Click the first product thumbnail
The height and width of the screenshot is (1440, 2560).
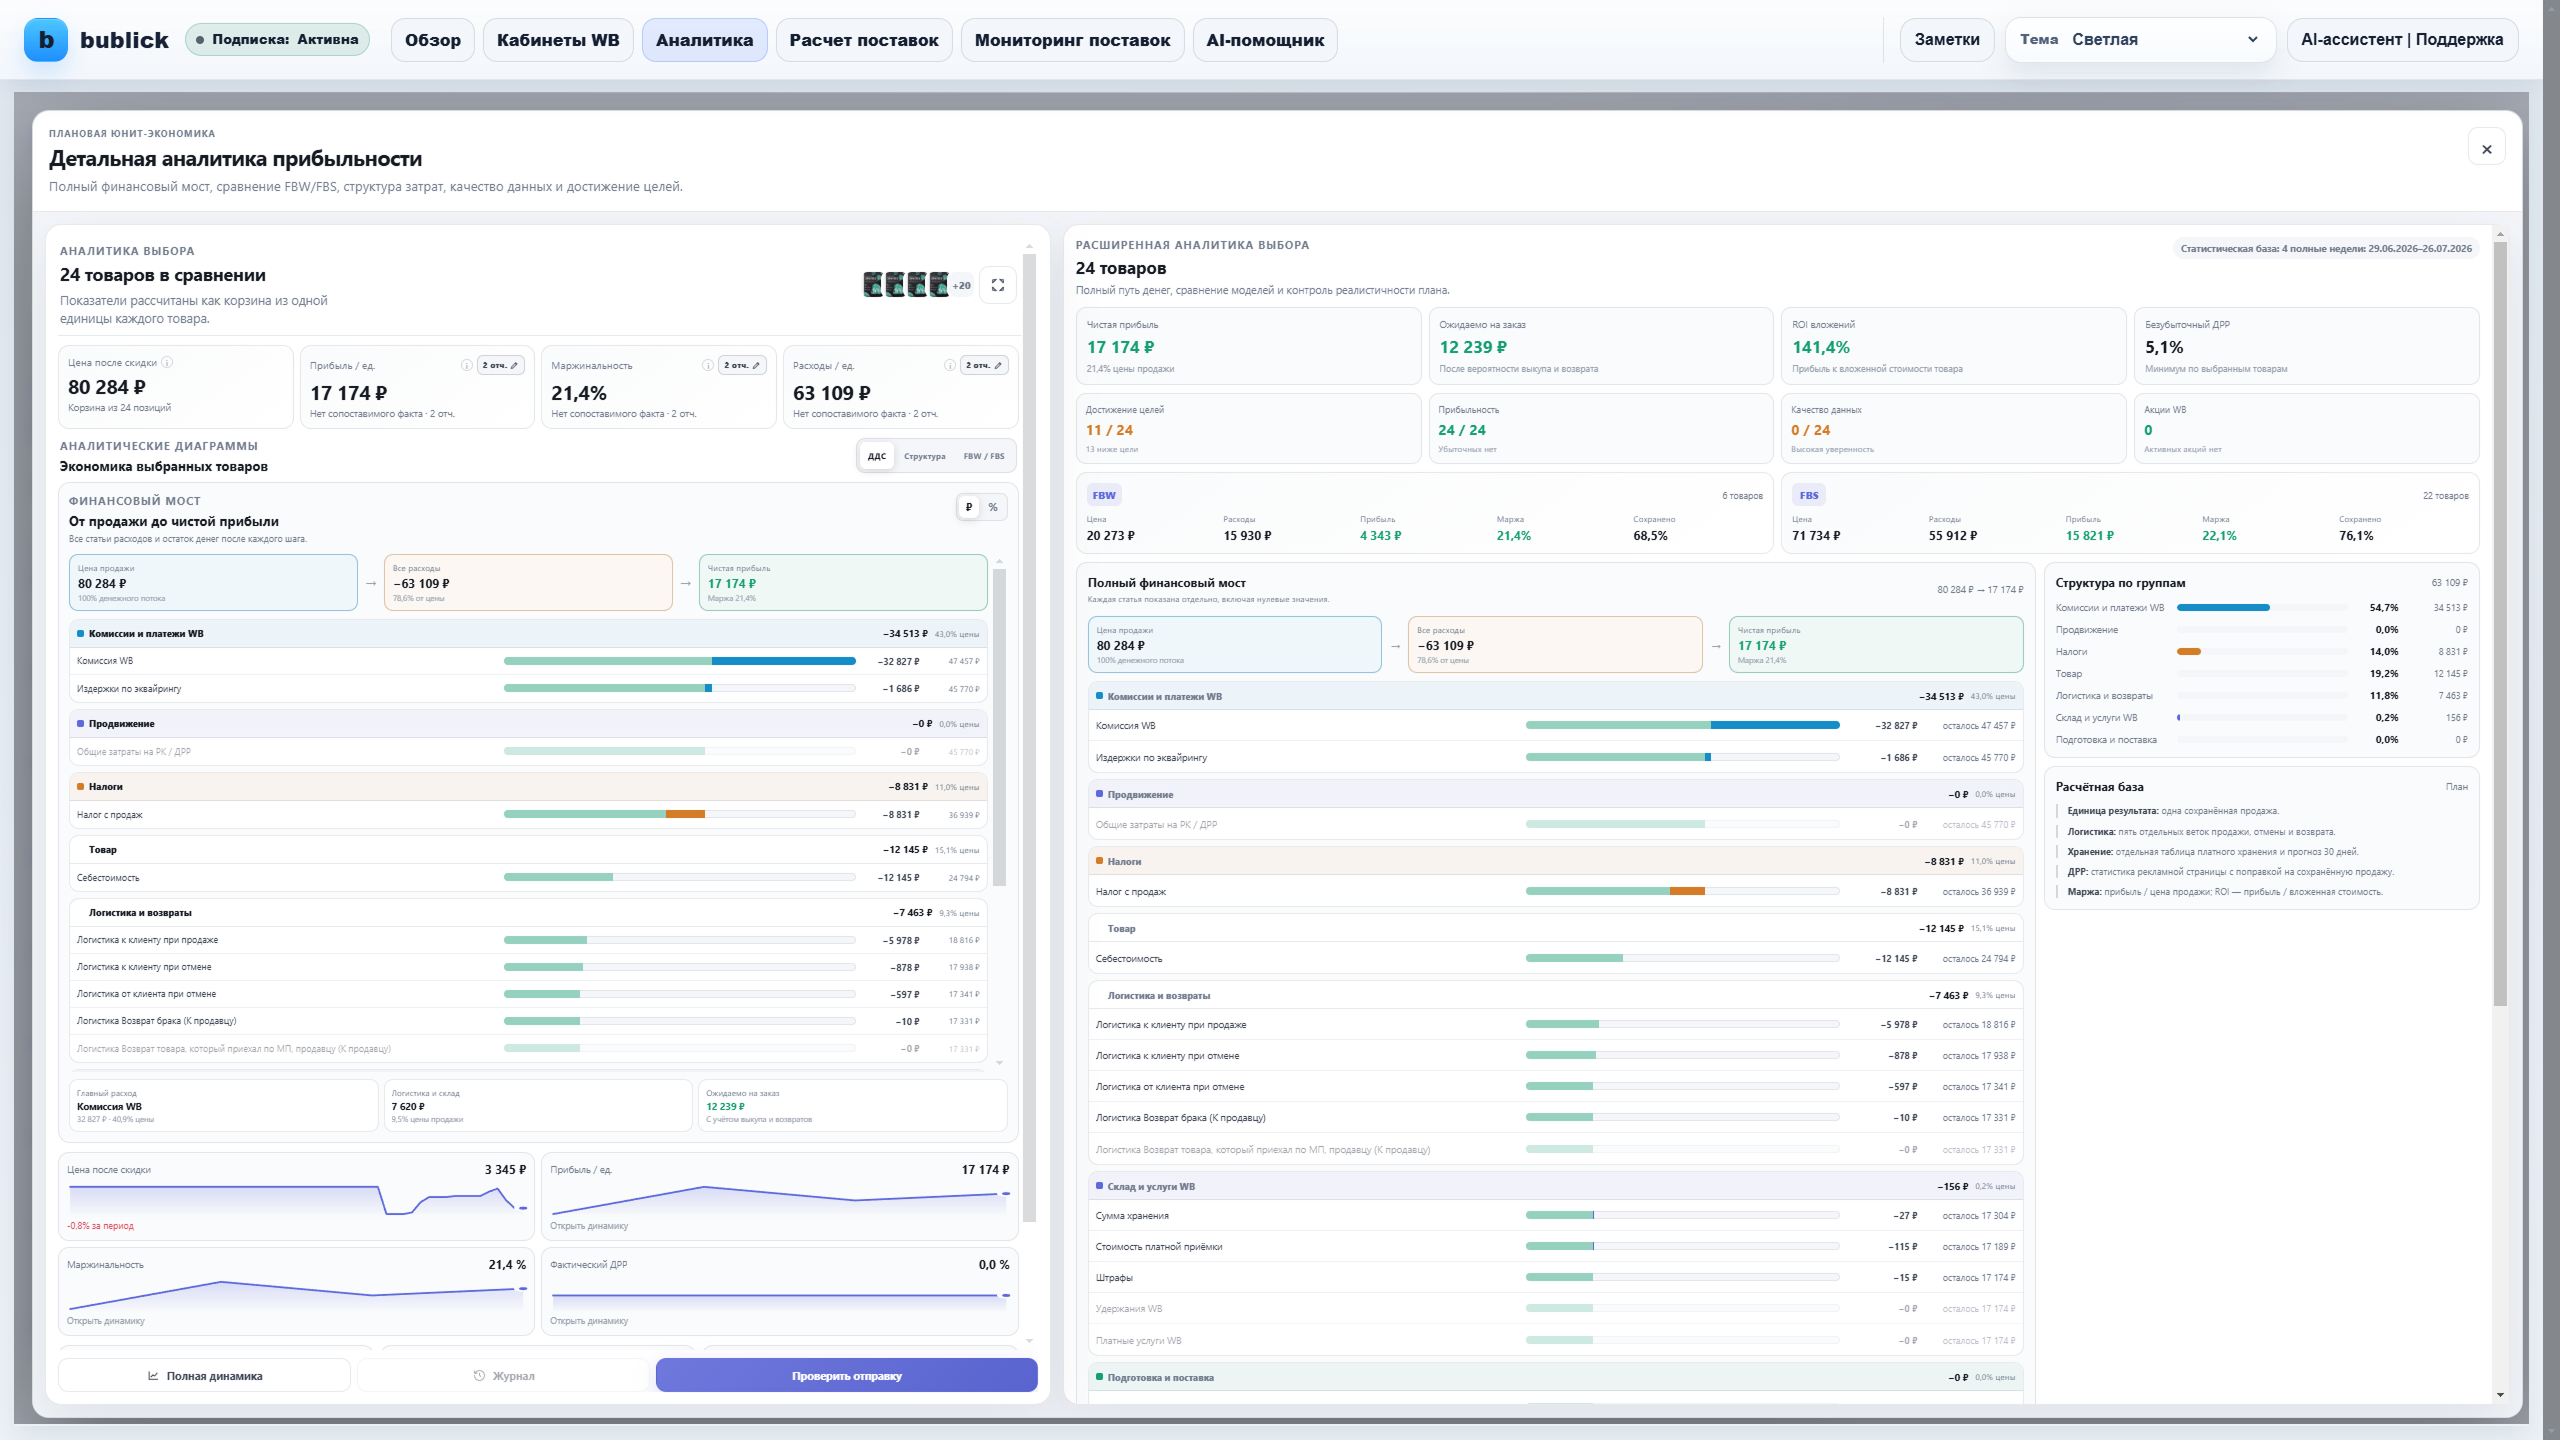[873, 285]
